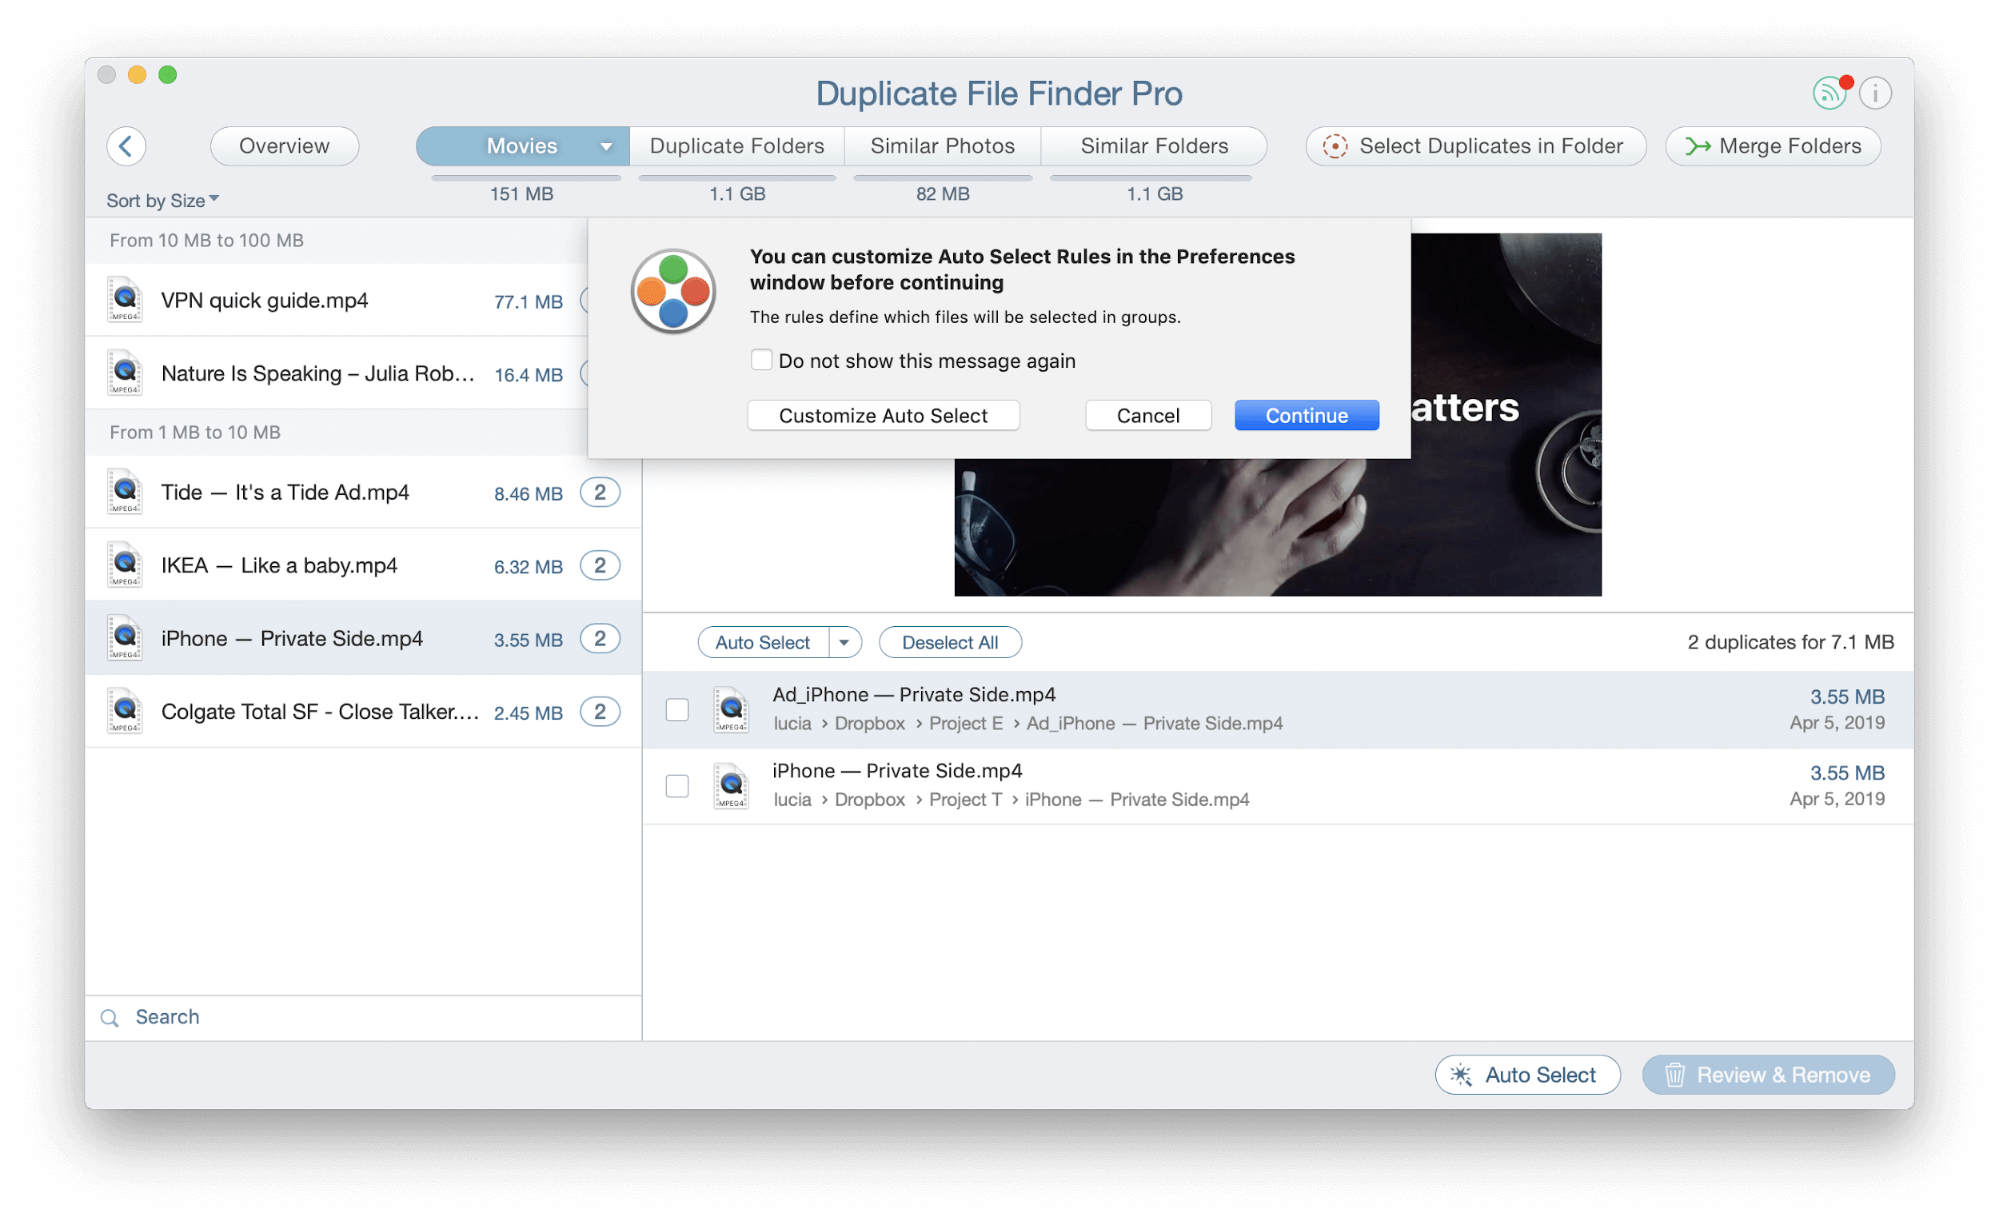Open the Movies category dropdown arrow
This screenshot has width=1999, height=1222.
tap(605, 146)
